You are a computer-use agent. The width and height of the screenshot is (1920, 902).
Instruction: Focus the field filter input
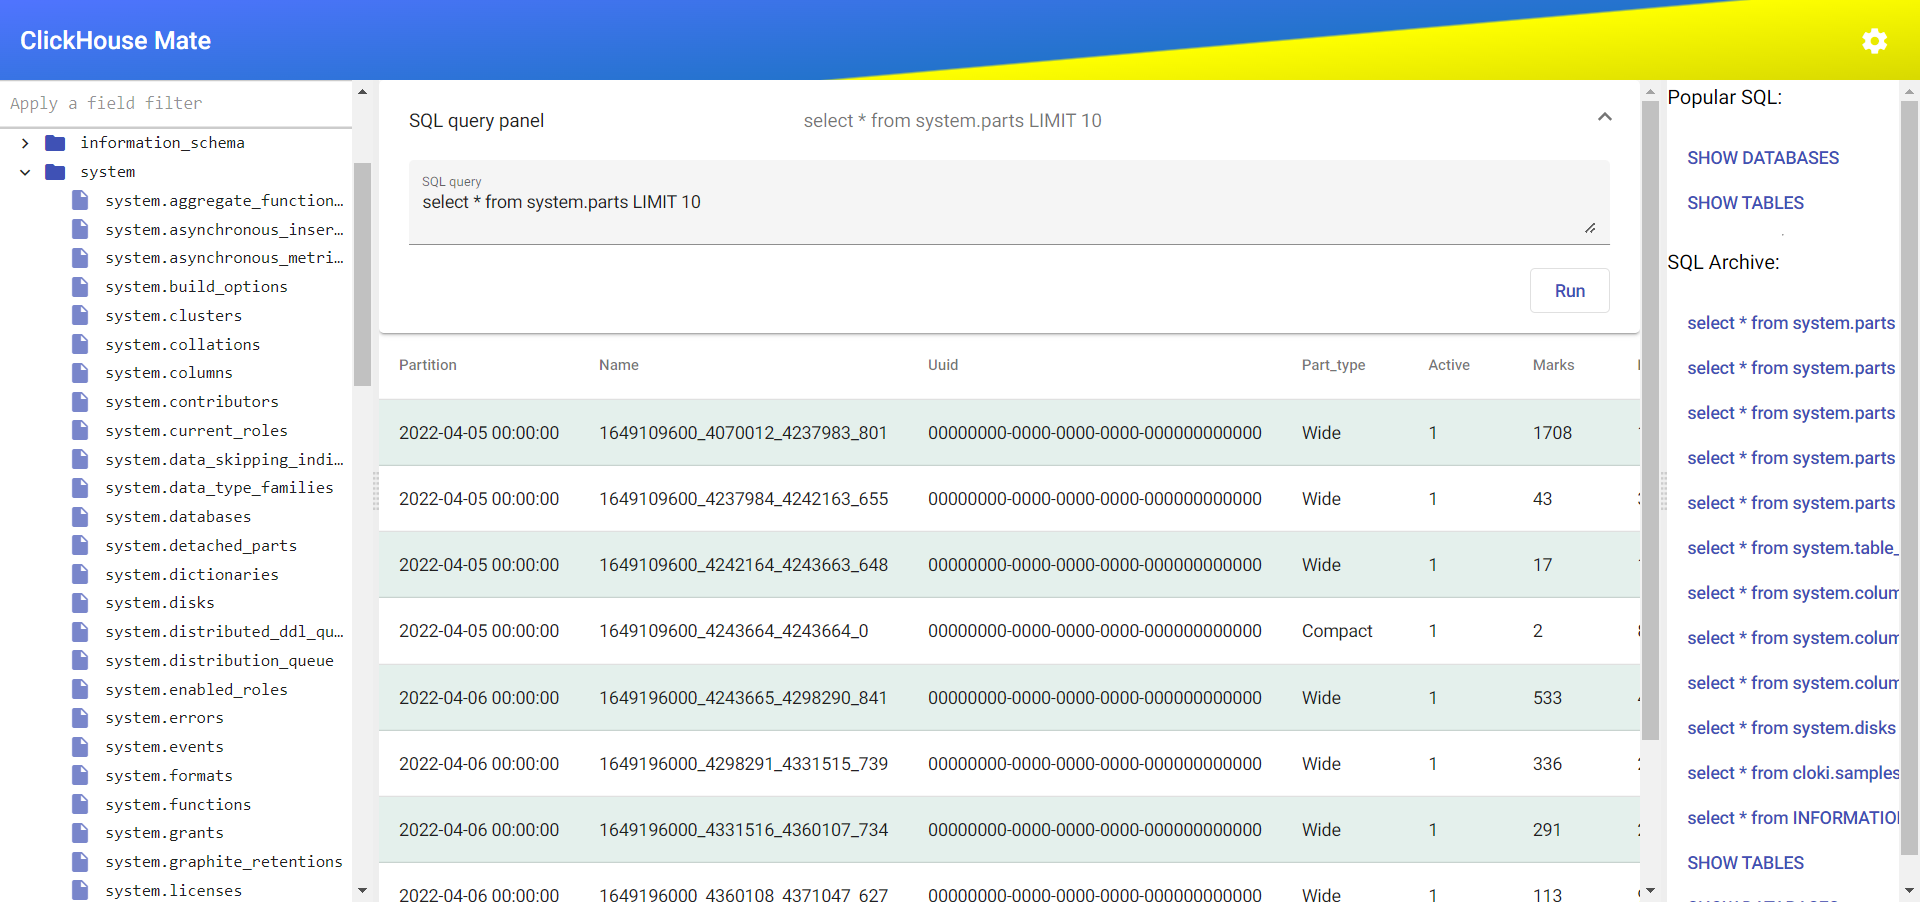(176, 103)
